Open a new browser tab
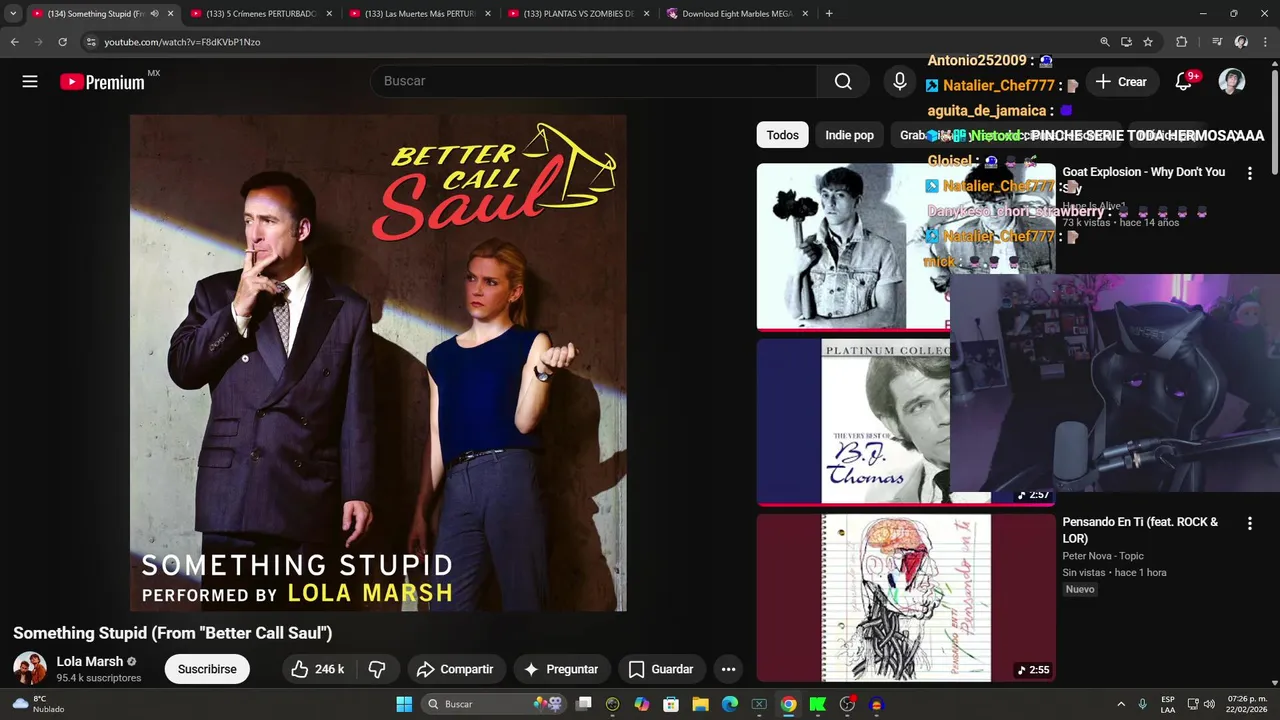 point(829,14)
